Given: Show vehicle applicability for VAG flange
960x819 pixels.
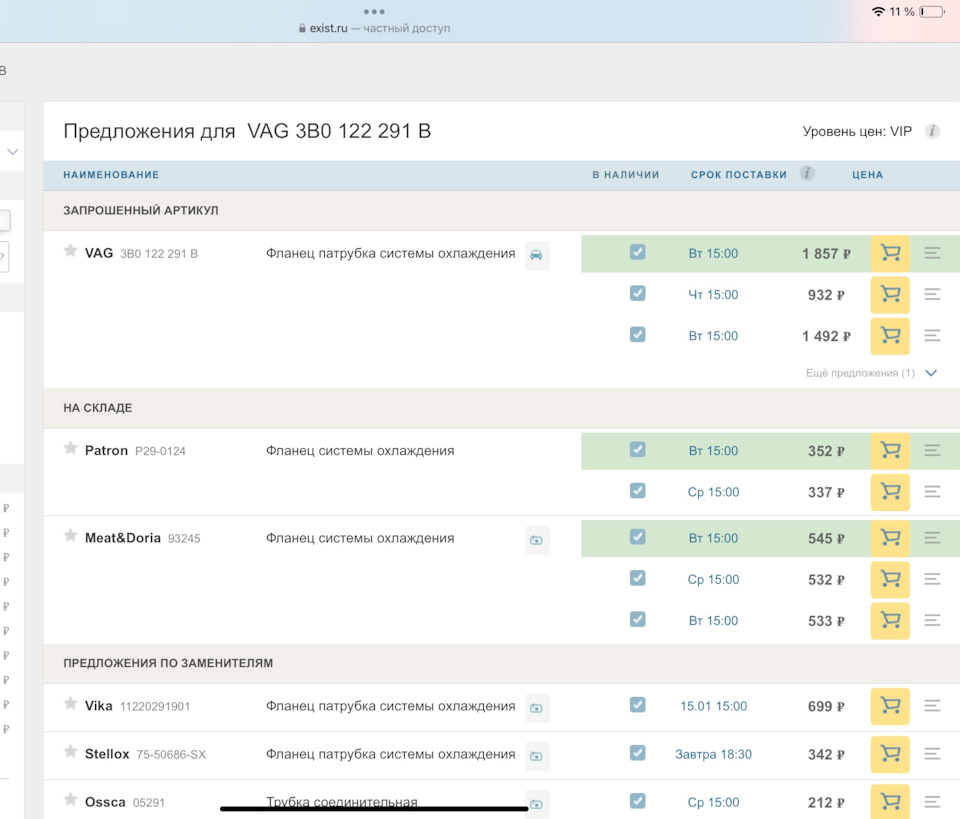Looking at the screenshot, I should click(536, 255).
